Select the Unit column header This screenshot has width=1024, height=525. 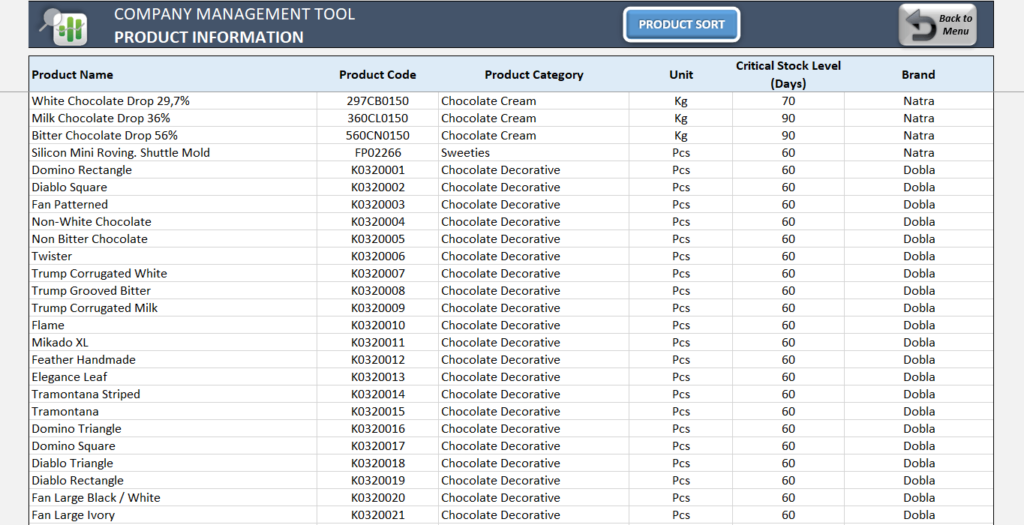681,75
